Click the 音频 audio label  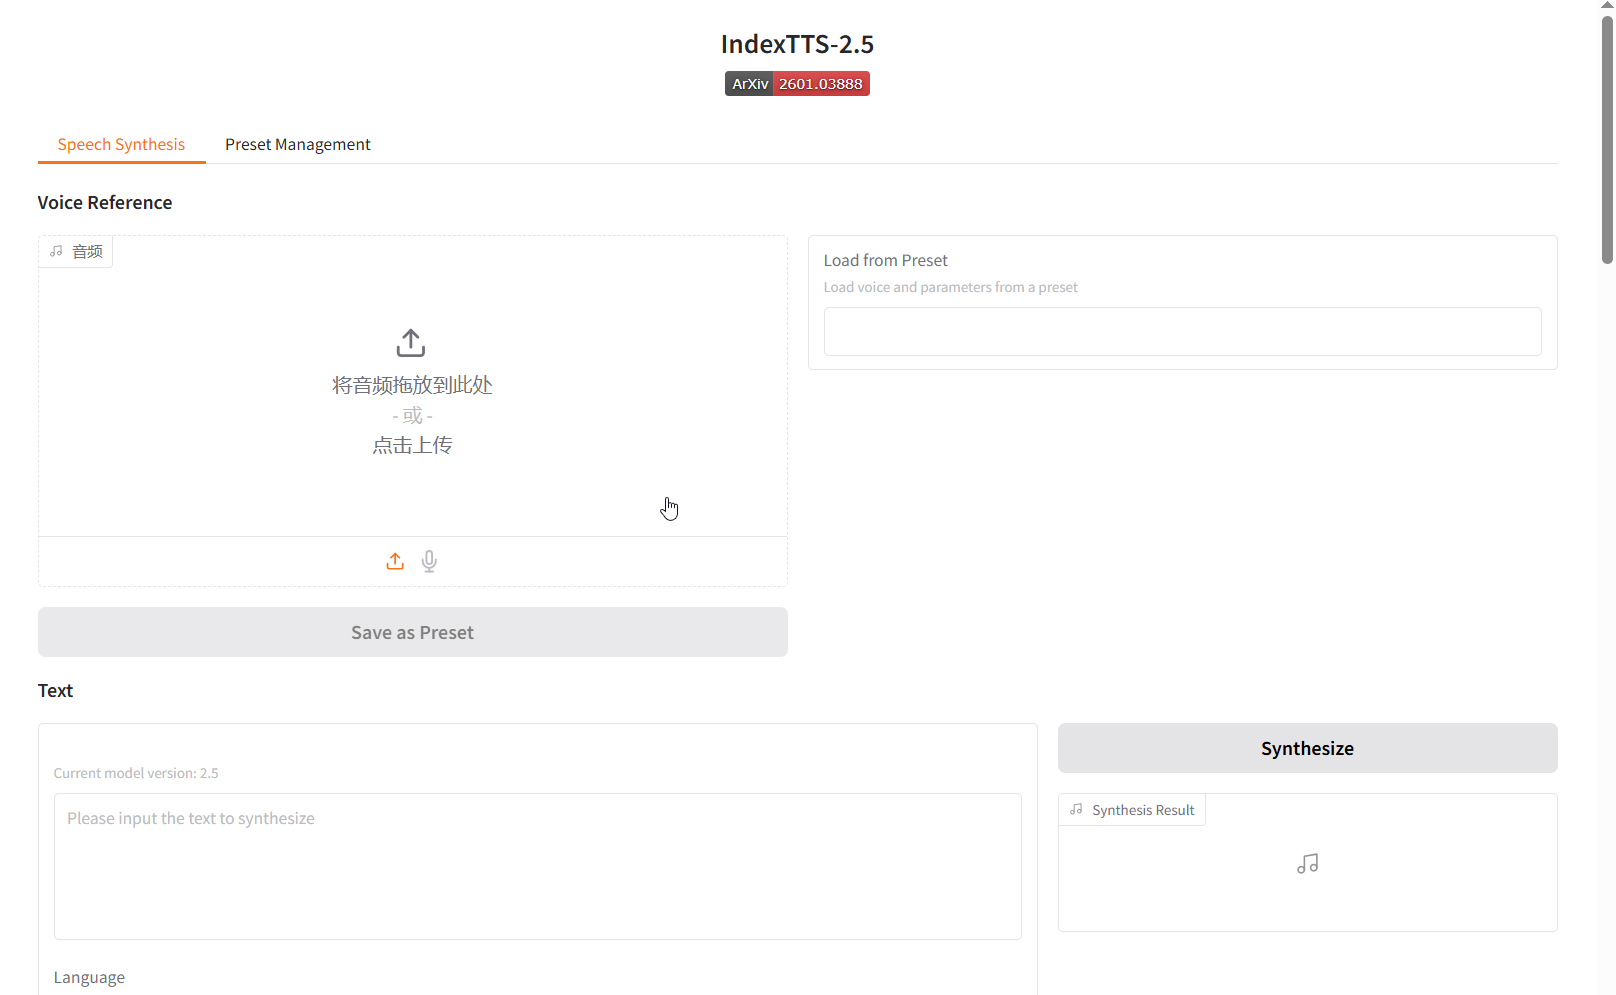click(76, 251)
